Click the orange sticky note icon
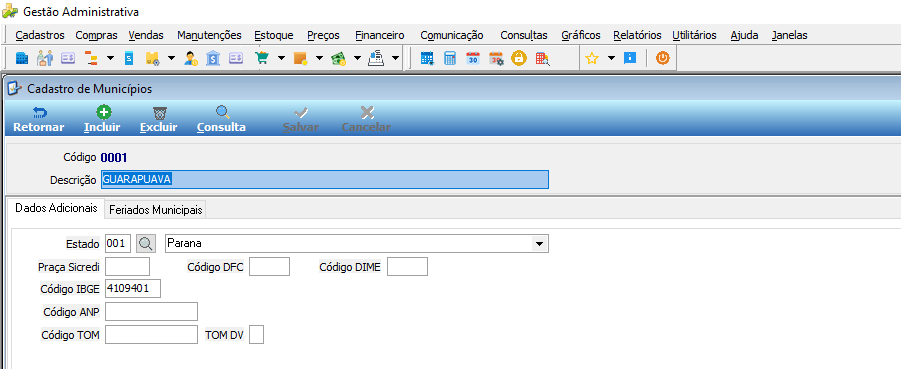902x369 pixels. [x=300, y=58]
